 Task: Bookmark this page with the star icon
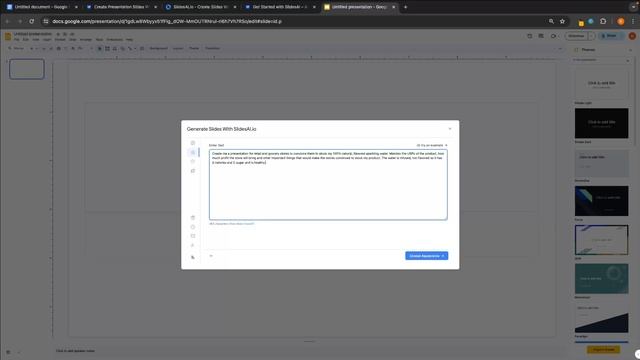point(562,21)
